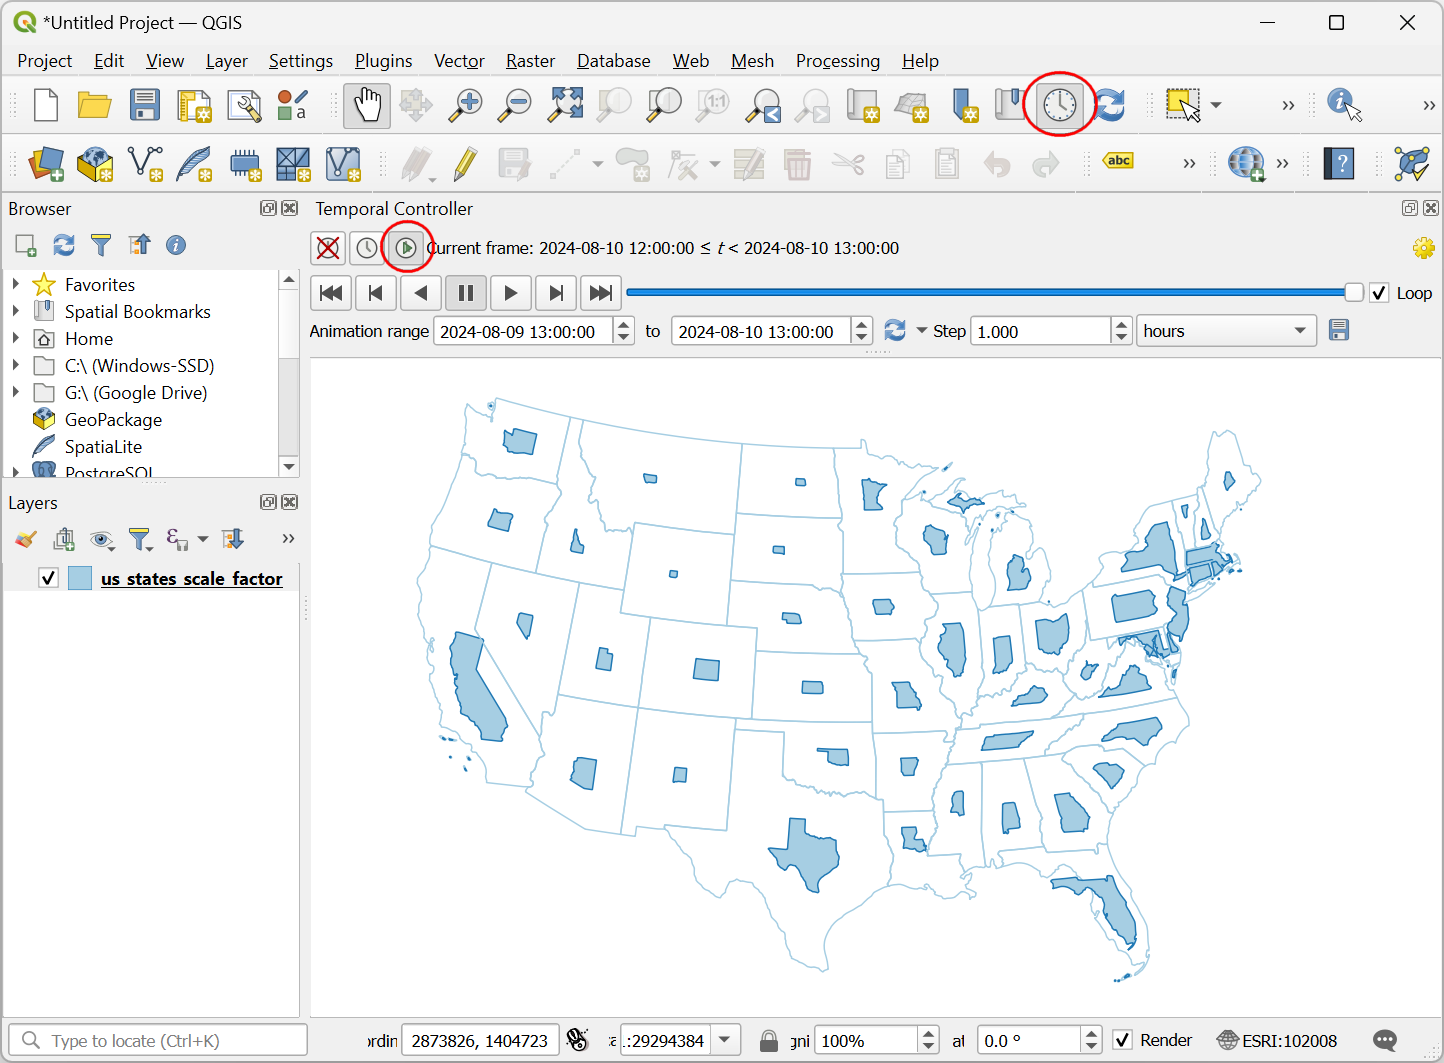Click the Save Project icon

tap(145, 105)
